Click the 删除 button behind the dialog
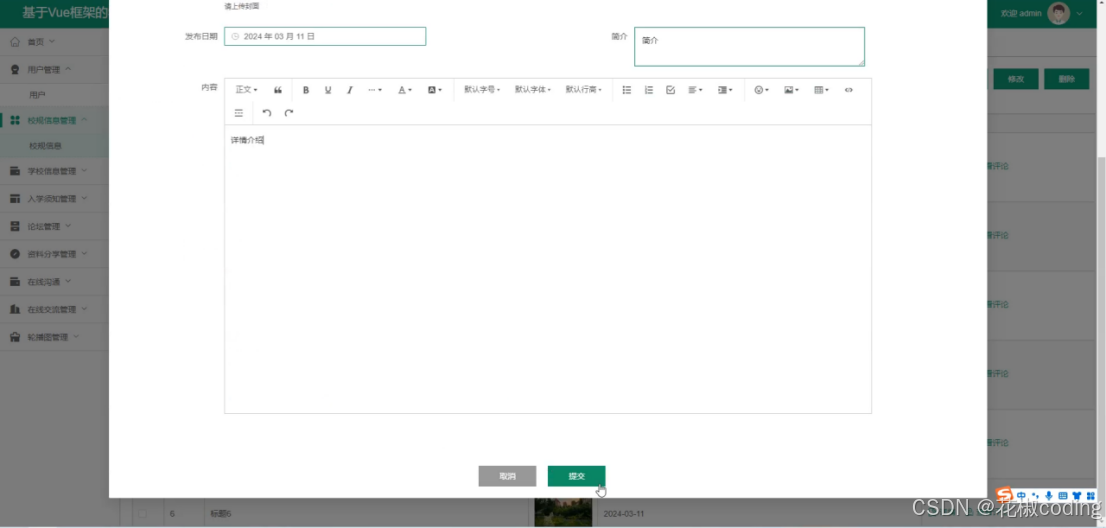This screenshot has height=528, width=1106. [1066, 79]
